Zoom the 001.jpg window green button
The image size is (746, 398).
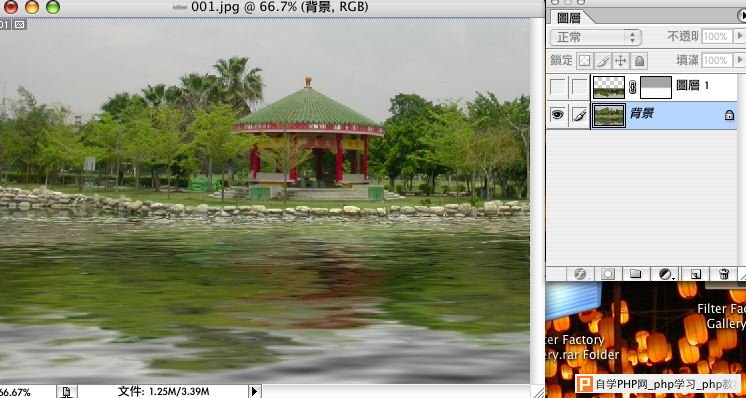tap(53, 7)
